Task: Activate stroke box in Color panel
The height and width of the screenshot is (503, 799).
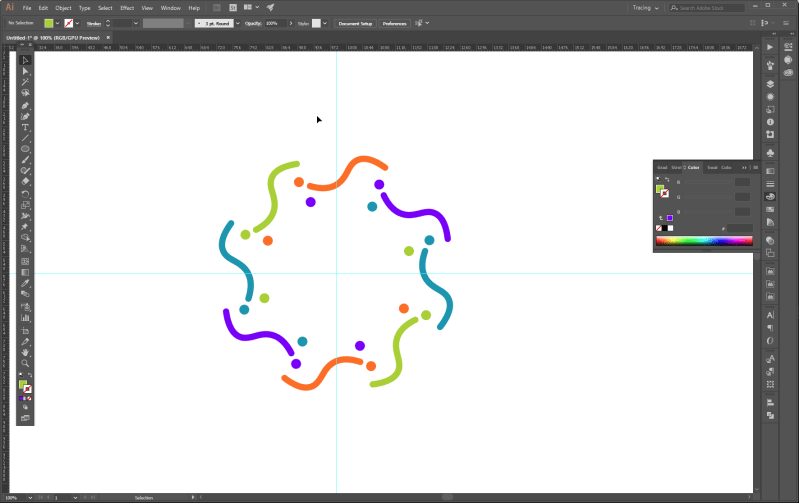Action: (664, 194)
